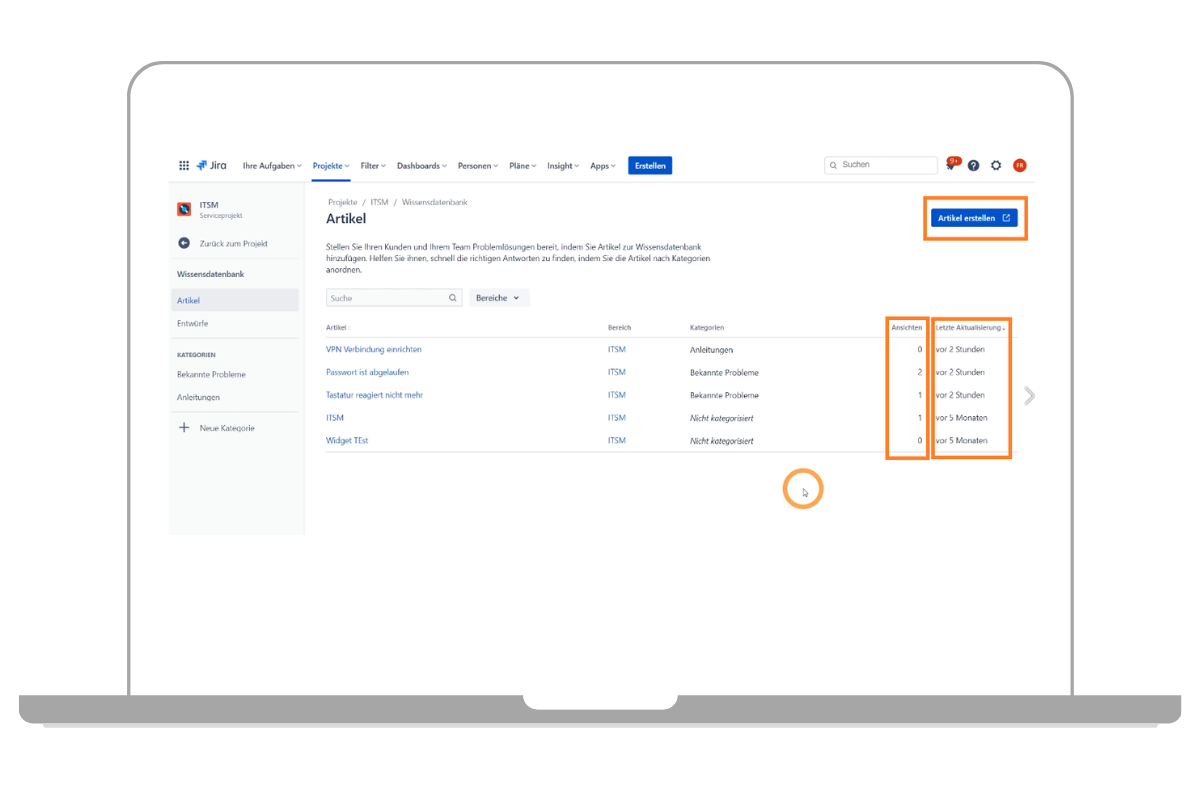Image resolution: width=1200 pixels, height=790 pixels.
Task: Click the plus icon for Neue Kategorie
Action: tap(184, 428)
